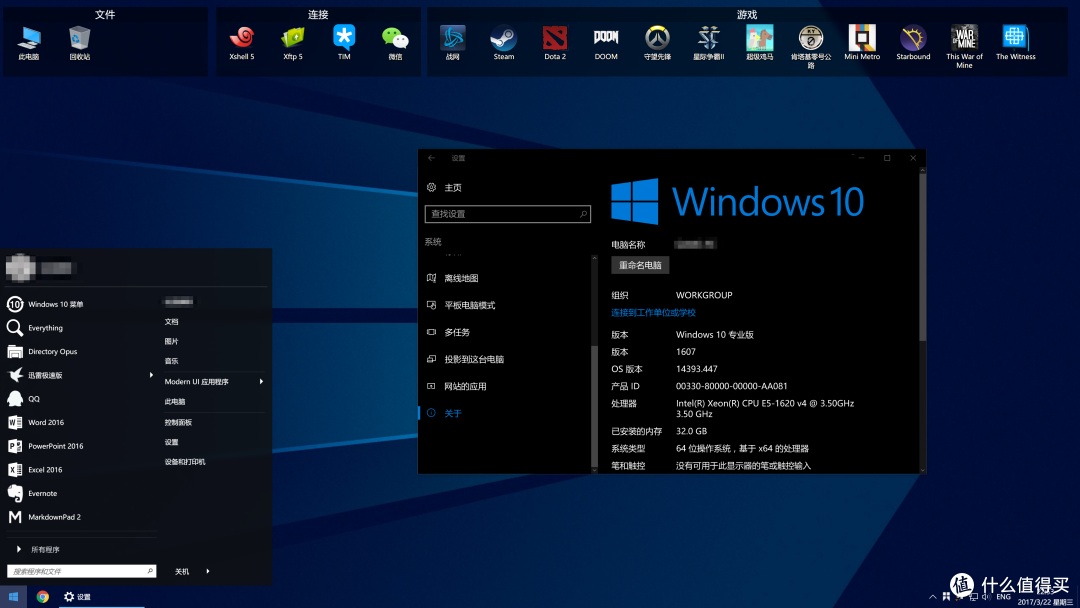The image size is (1080, 608).
Task: Show hidden system tray icons
Action: [933, 597]
